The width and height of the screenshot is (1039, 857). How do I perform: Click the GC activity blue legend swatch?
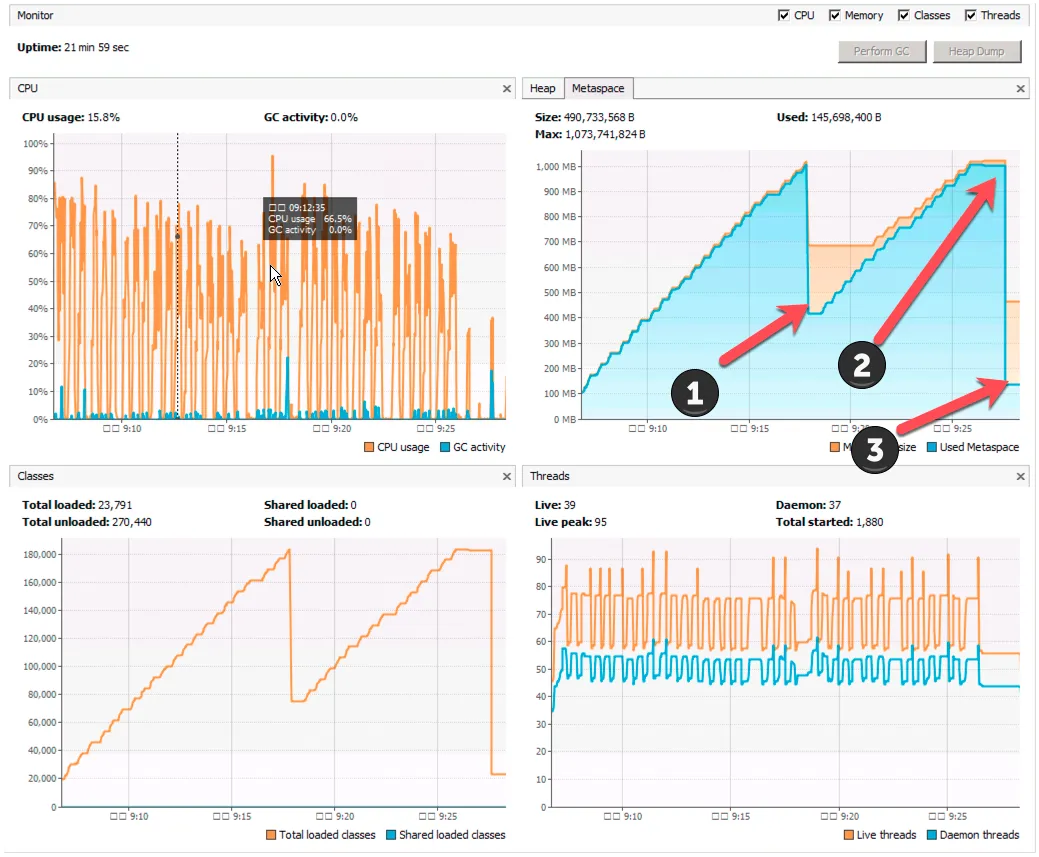[x=445, y=447]
